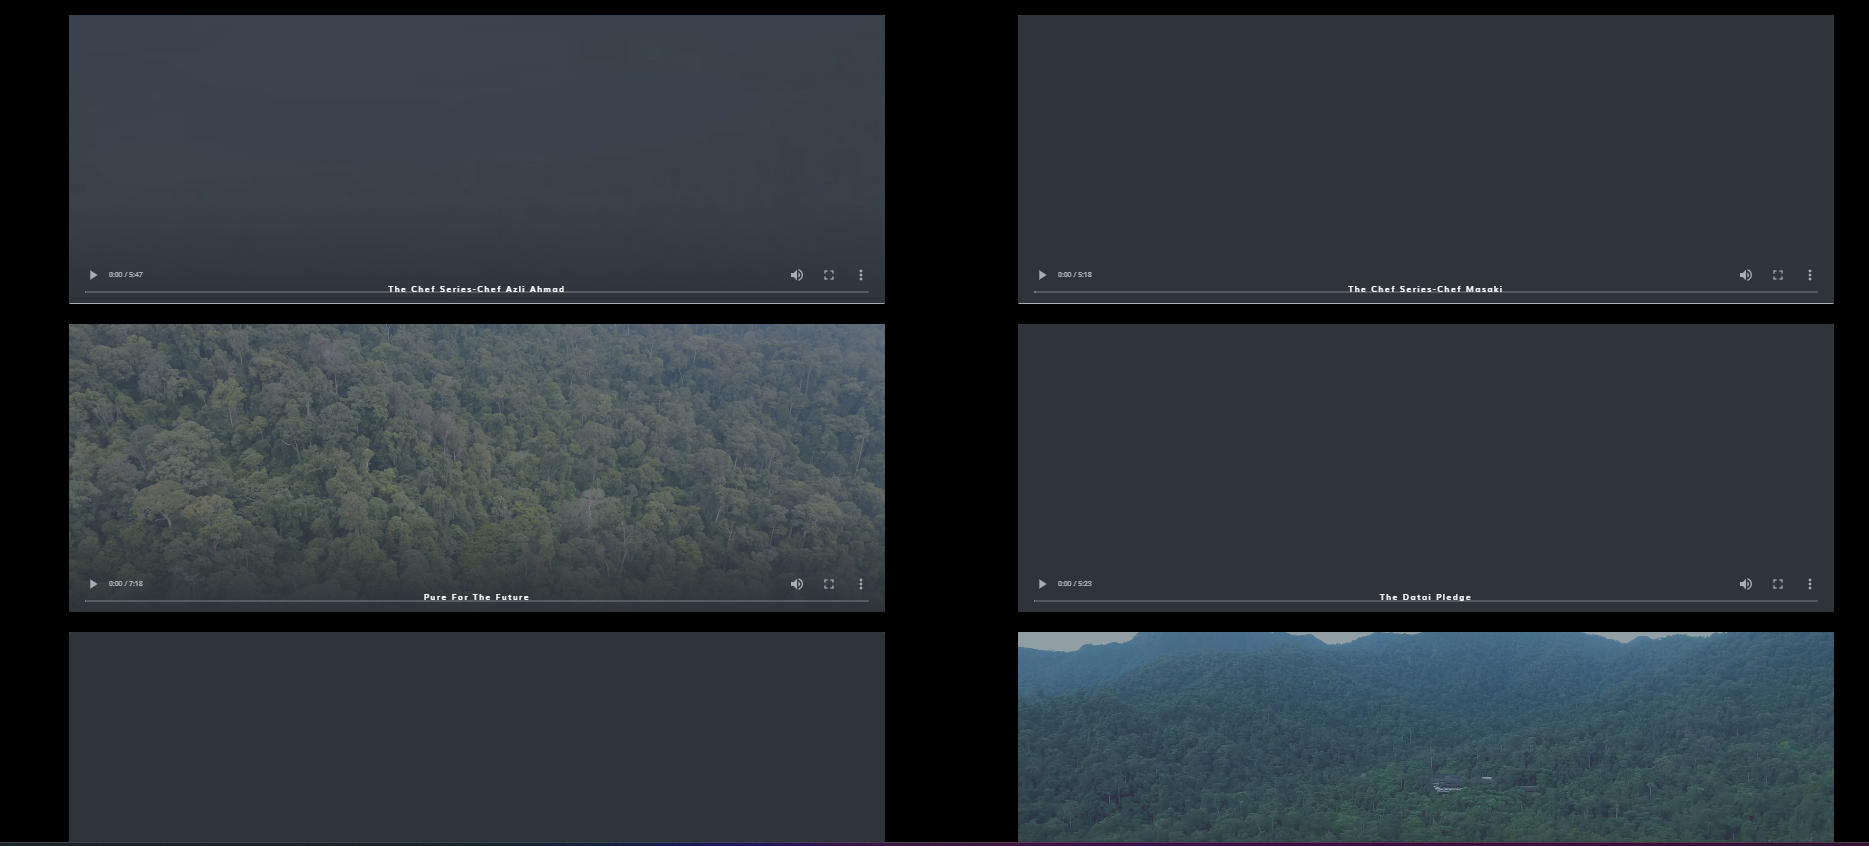Viewport: 1869px width, 846px height.
Task: Open three-dot menu on The Datai Pledge video
Action: (1810, 584)
